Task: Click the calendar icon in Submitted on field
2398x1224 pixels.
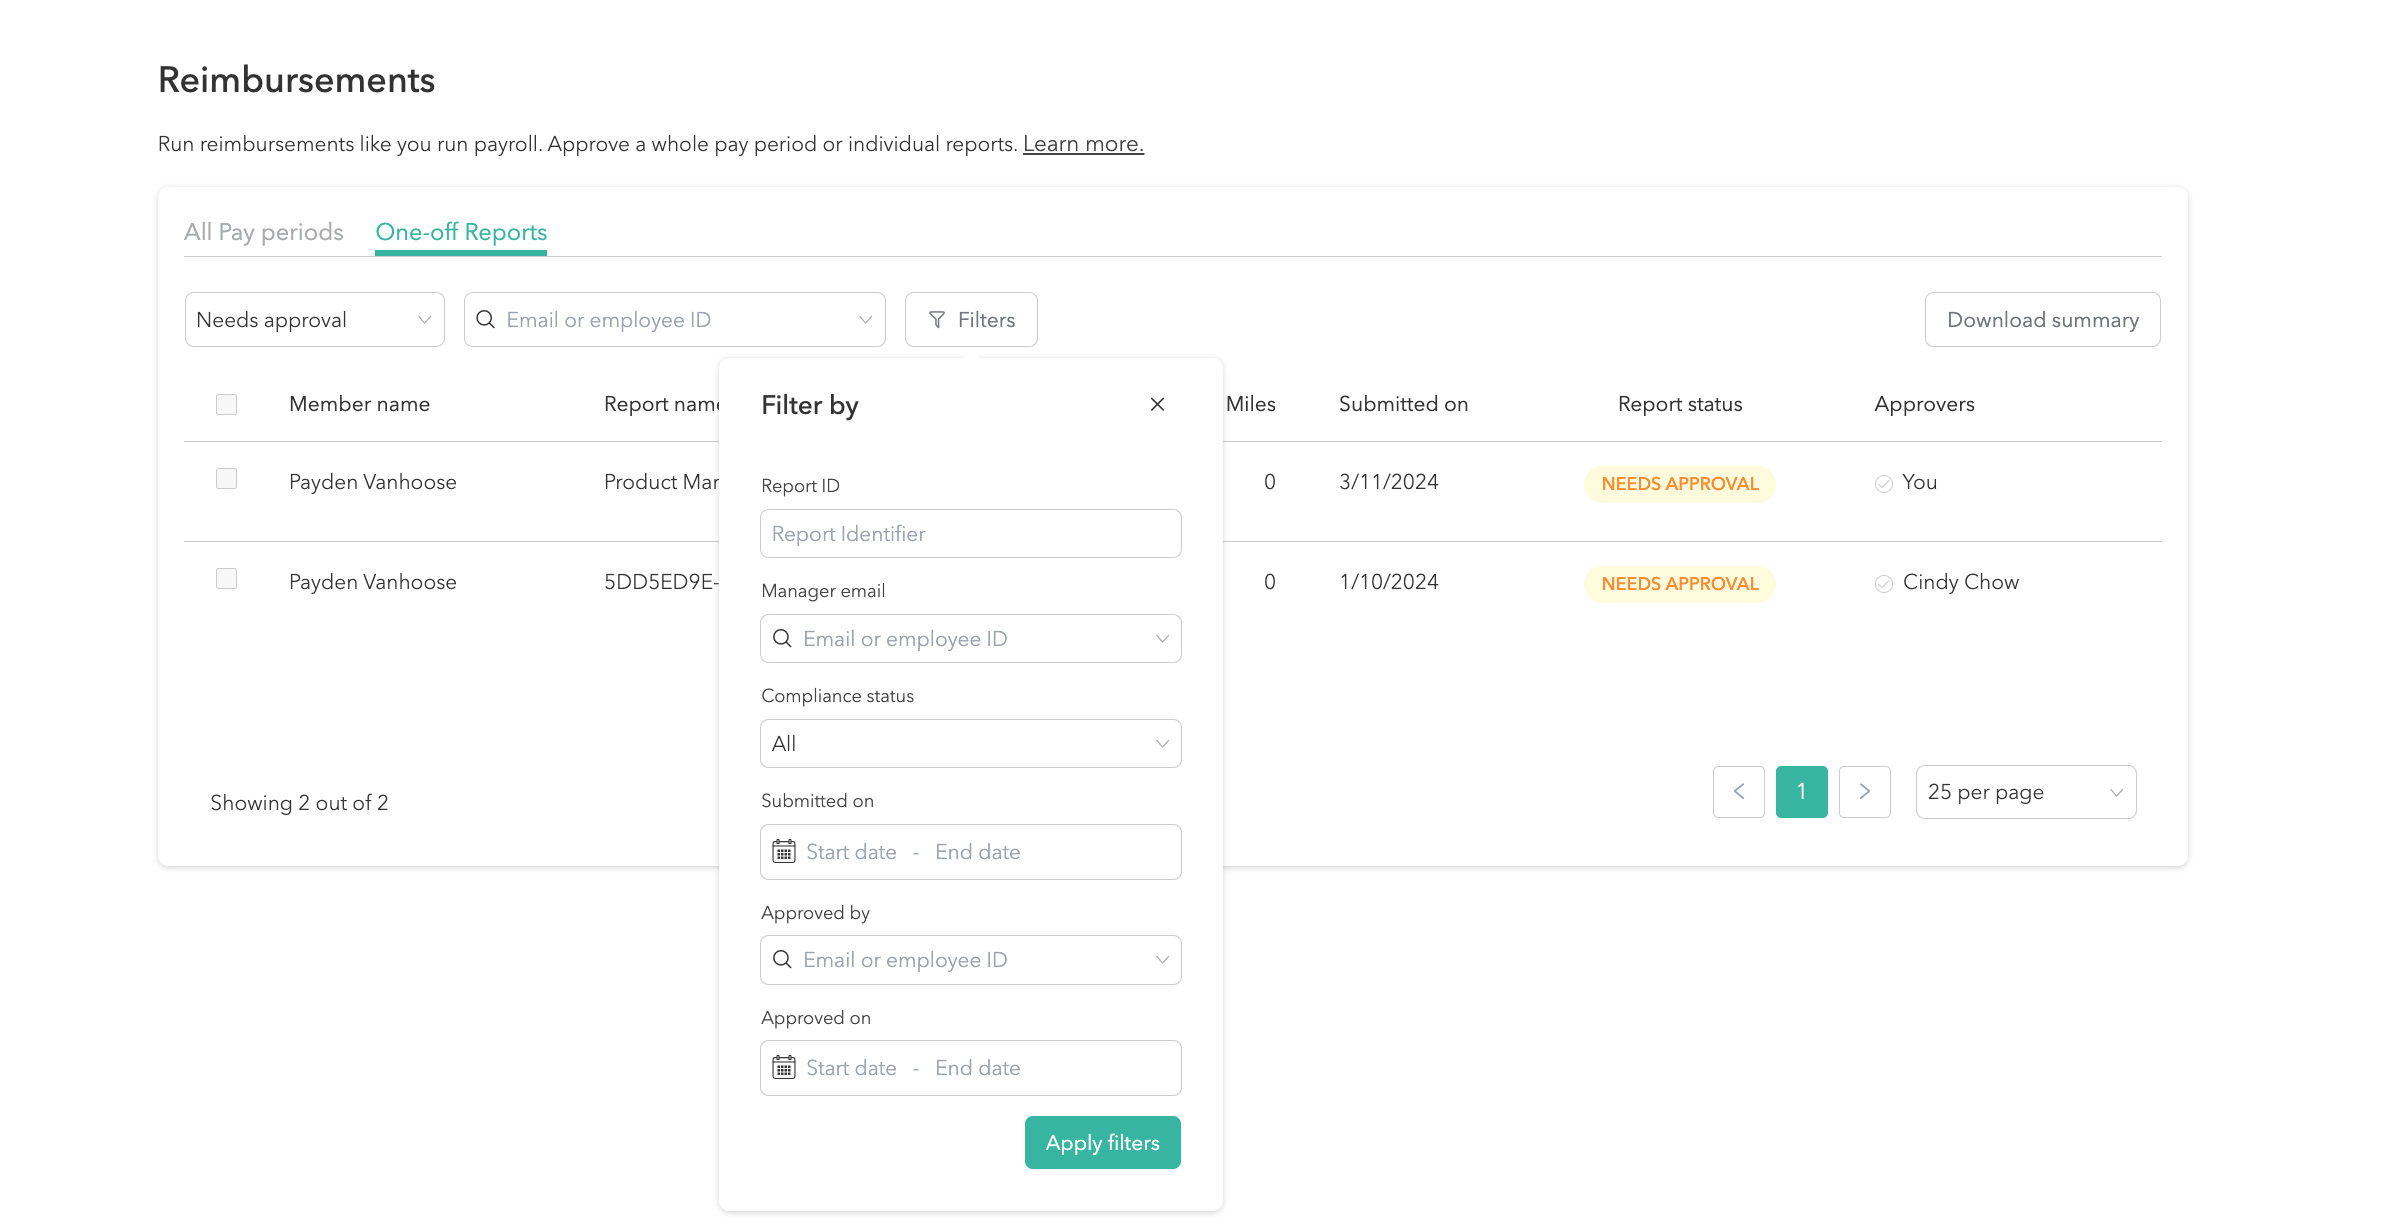Action: point(784,851)
